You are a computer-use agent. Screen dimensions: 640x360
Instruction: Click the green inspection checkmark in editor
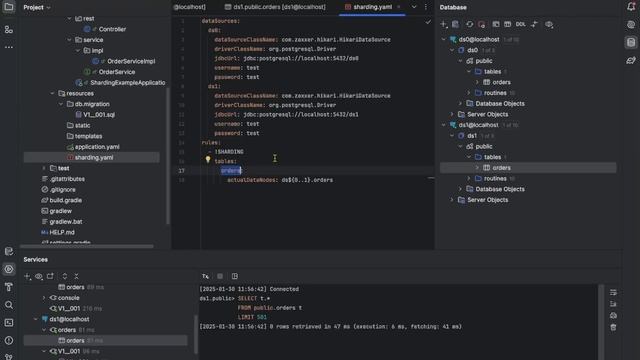[x=428, y=22]
